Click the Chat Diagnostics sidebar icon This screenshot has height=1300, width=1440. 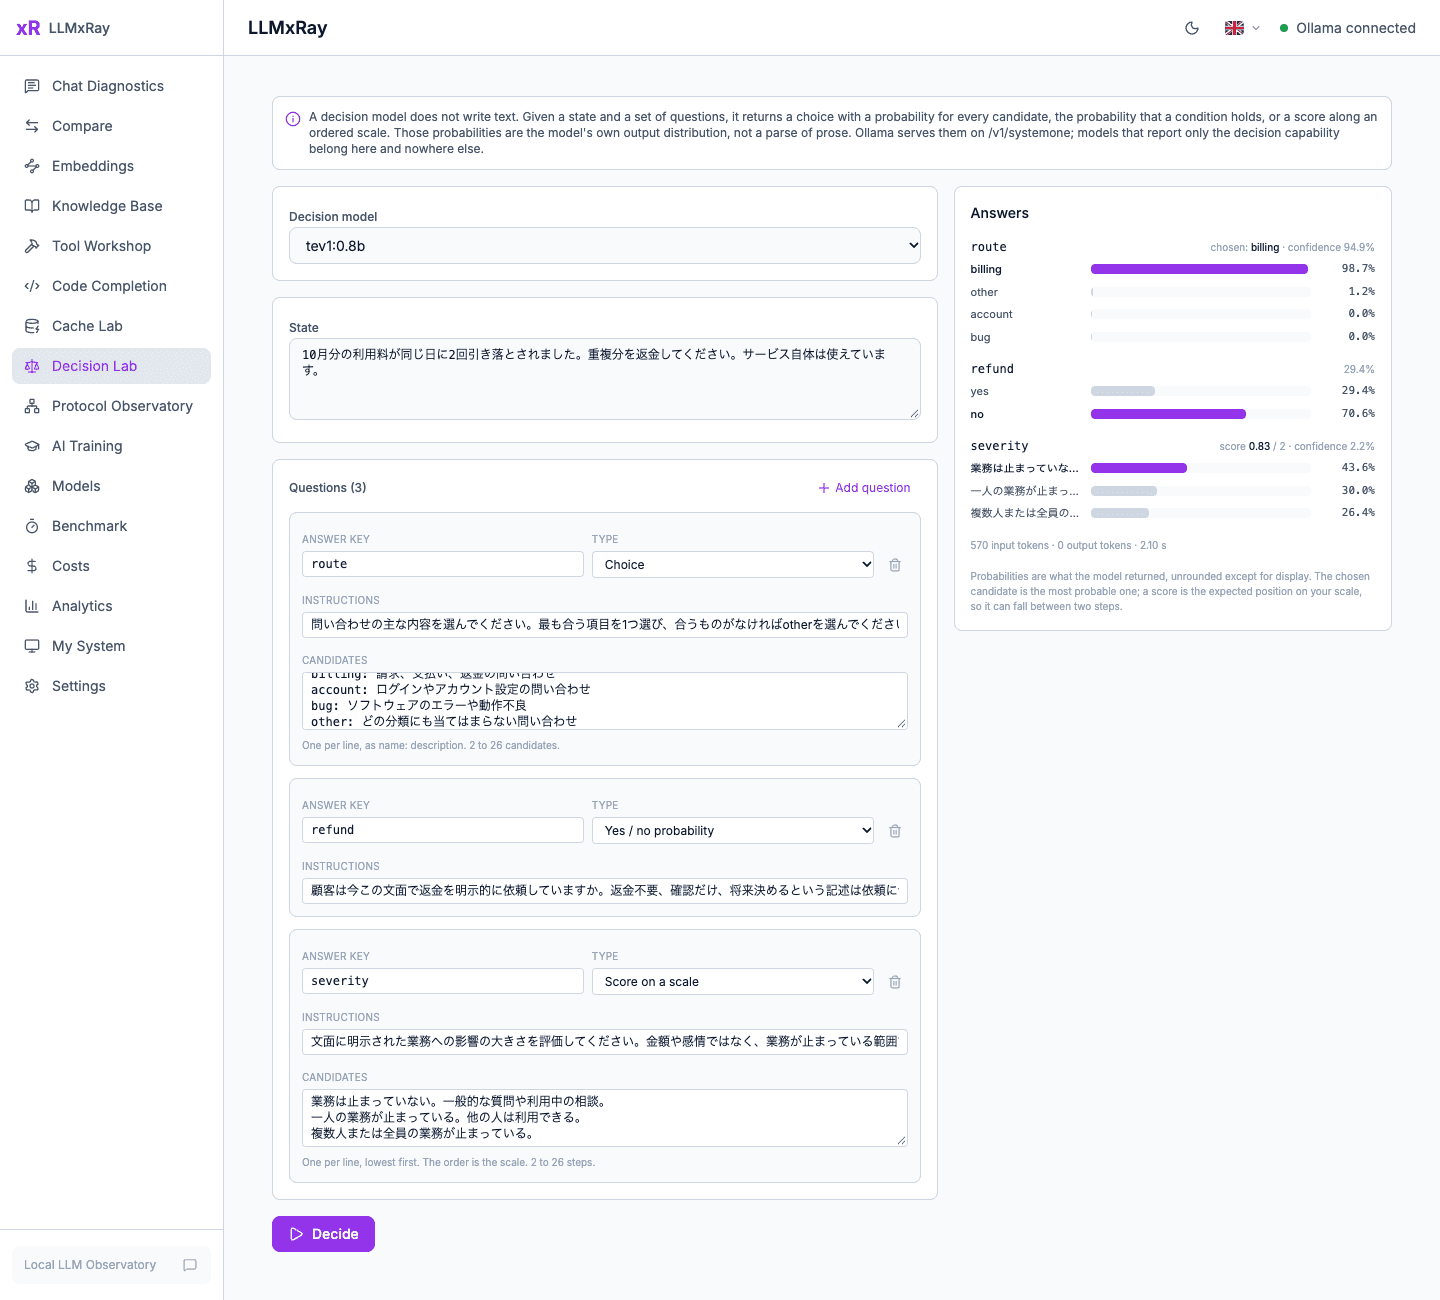[32, 86]
